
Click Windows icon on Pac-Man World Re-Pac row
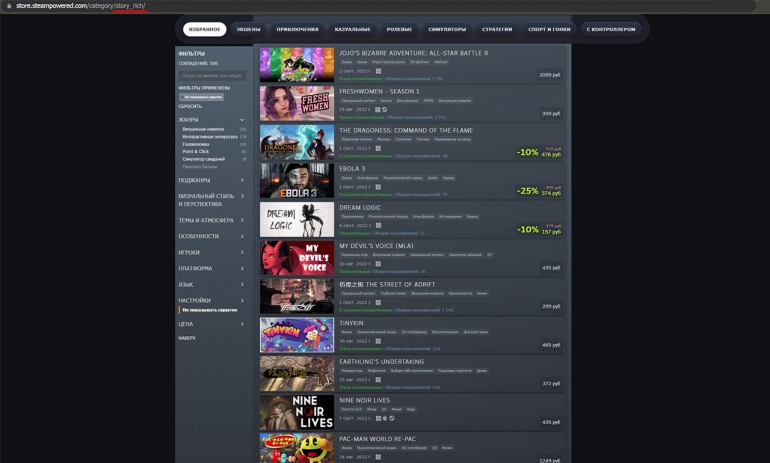tap(378, 457)
